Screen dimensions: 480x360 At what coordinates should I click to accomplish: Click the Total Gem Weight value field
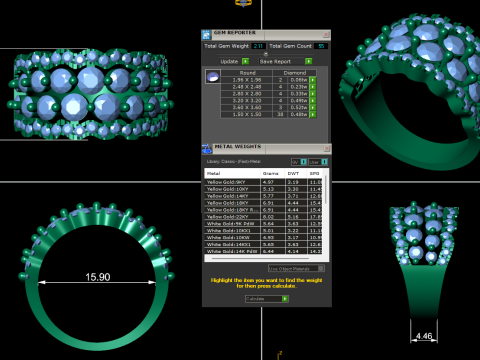pos(258,46)
